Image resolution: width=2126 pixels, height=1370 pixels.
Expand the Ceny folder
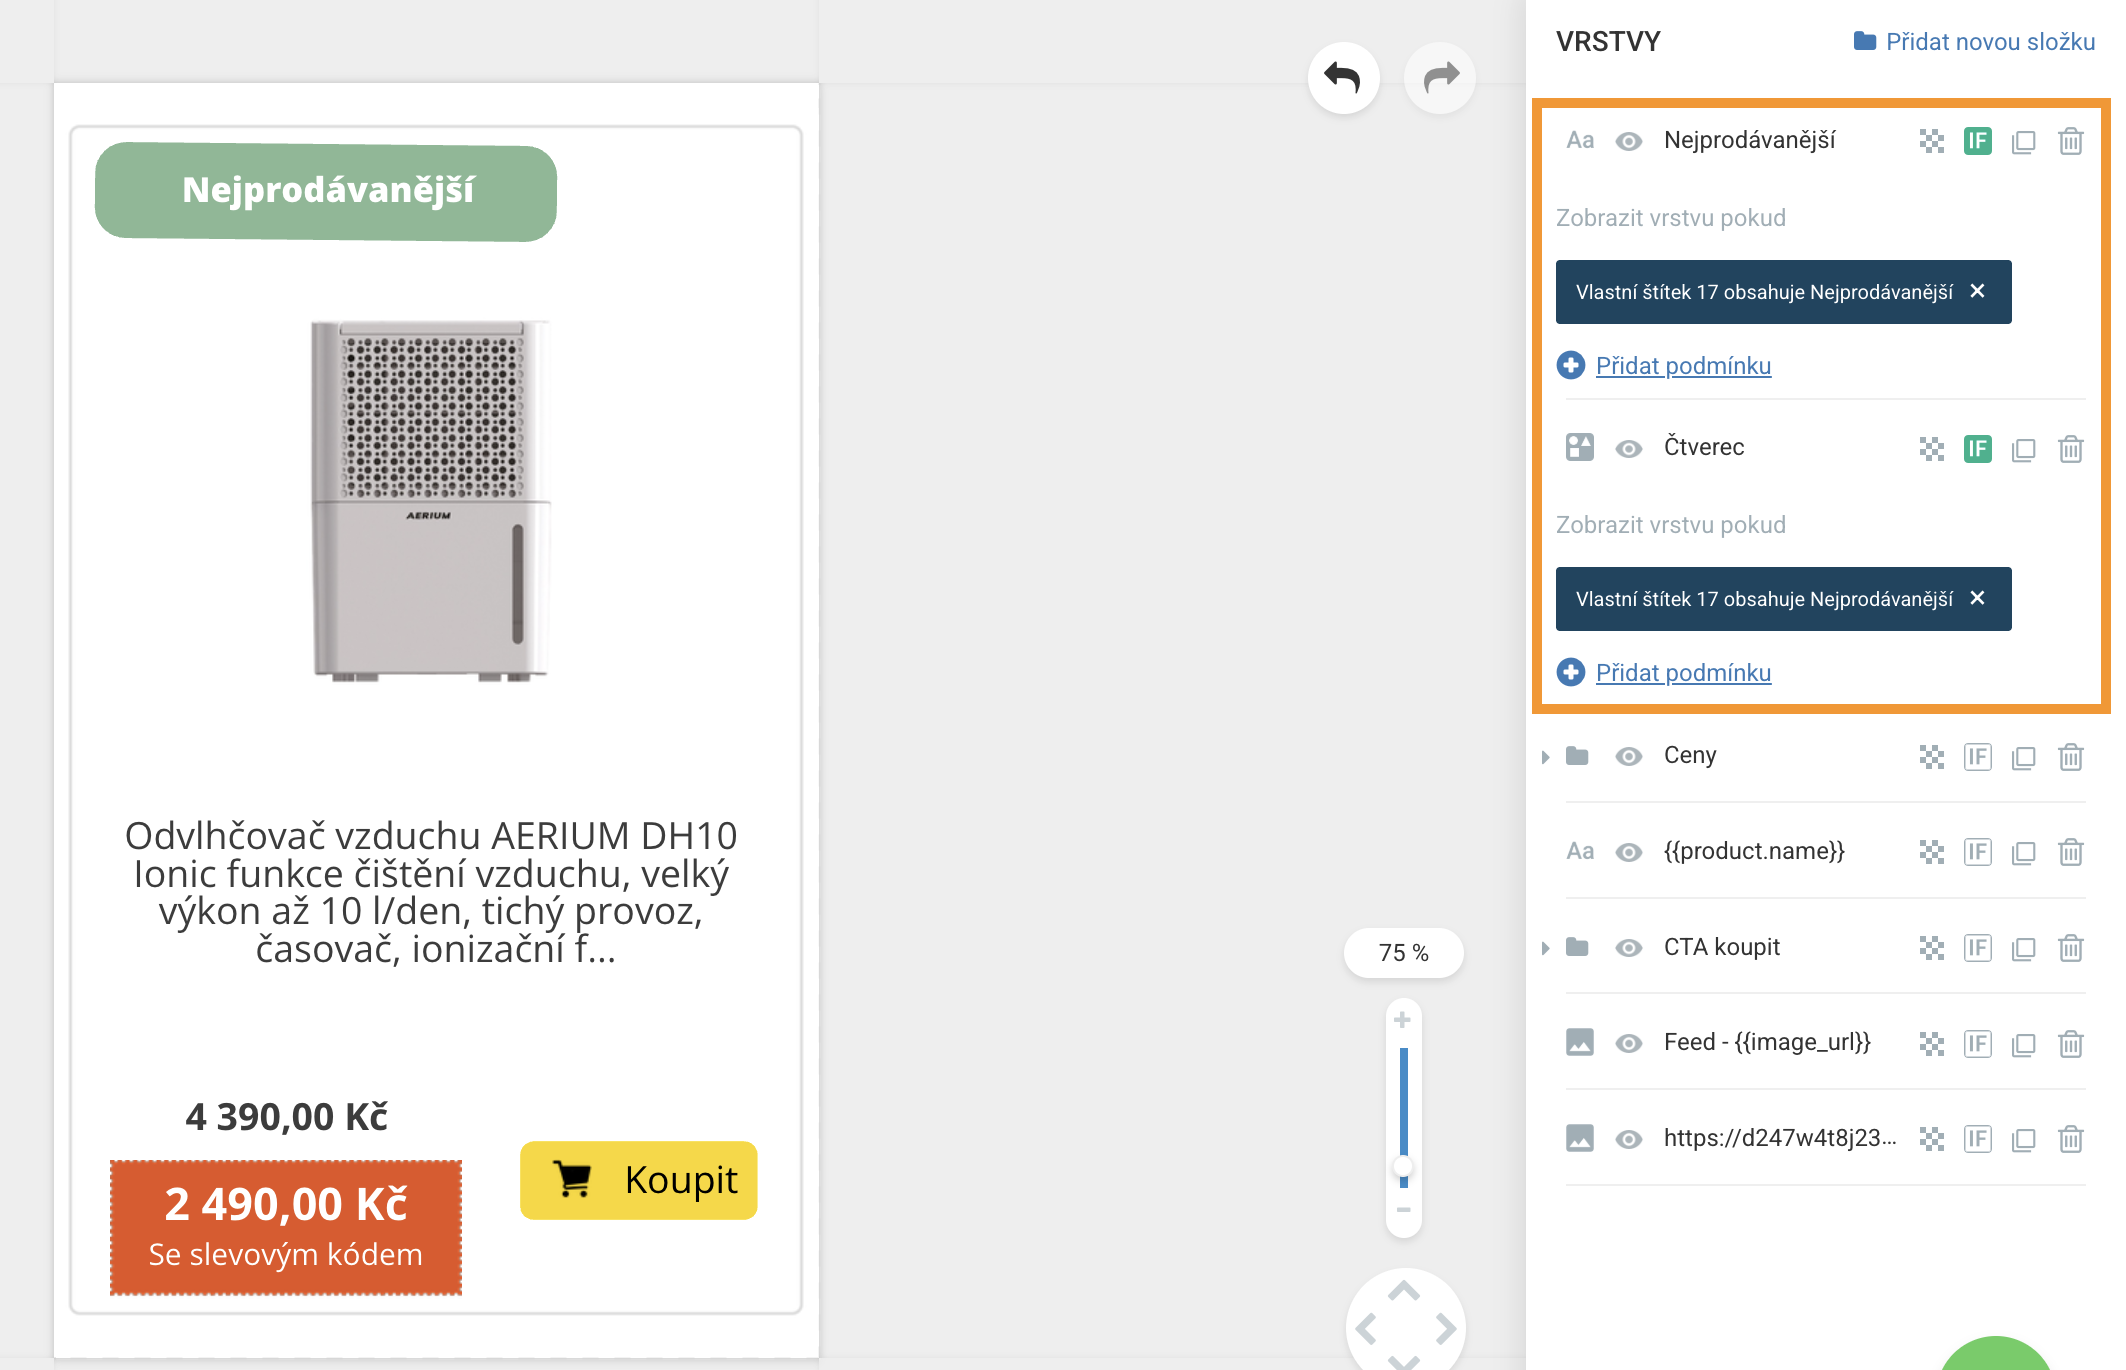pos(1545,757)
